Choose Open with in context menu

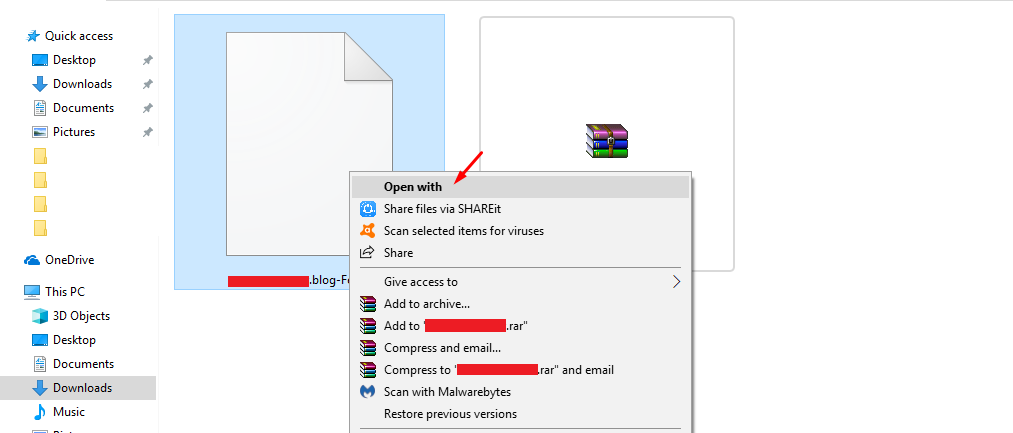[x=520, y=187]
